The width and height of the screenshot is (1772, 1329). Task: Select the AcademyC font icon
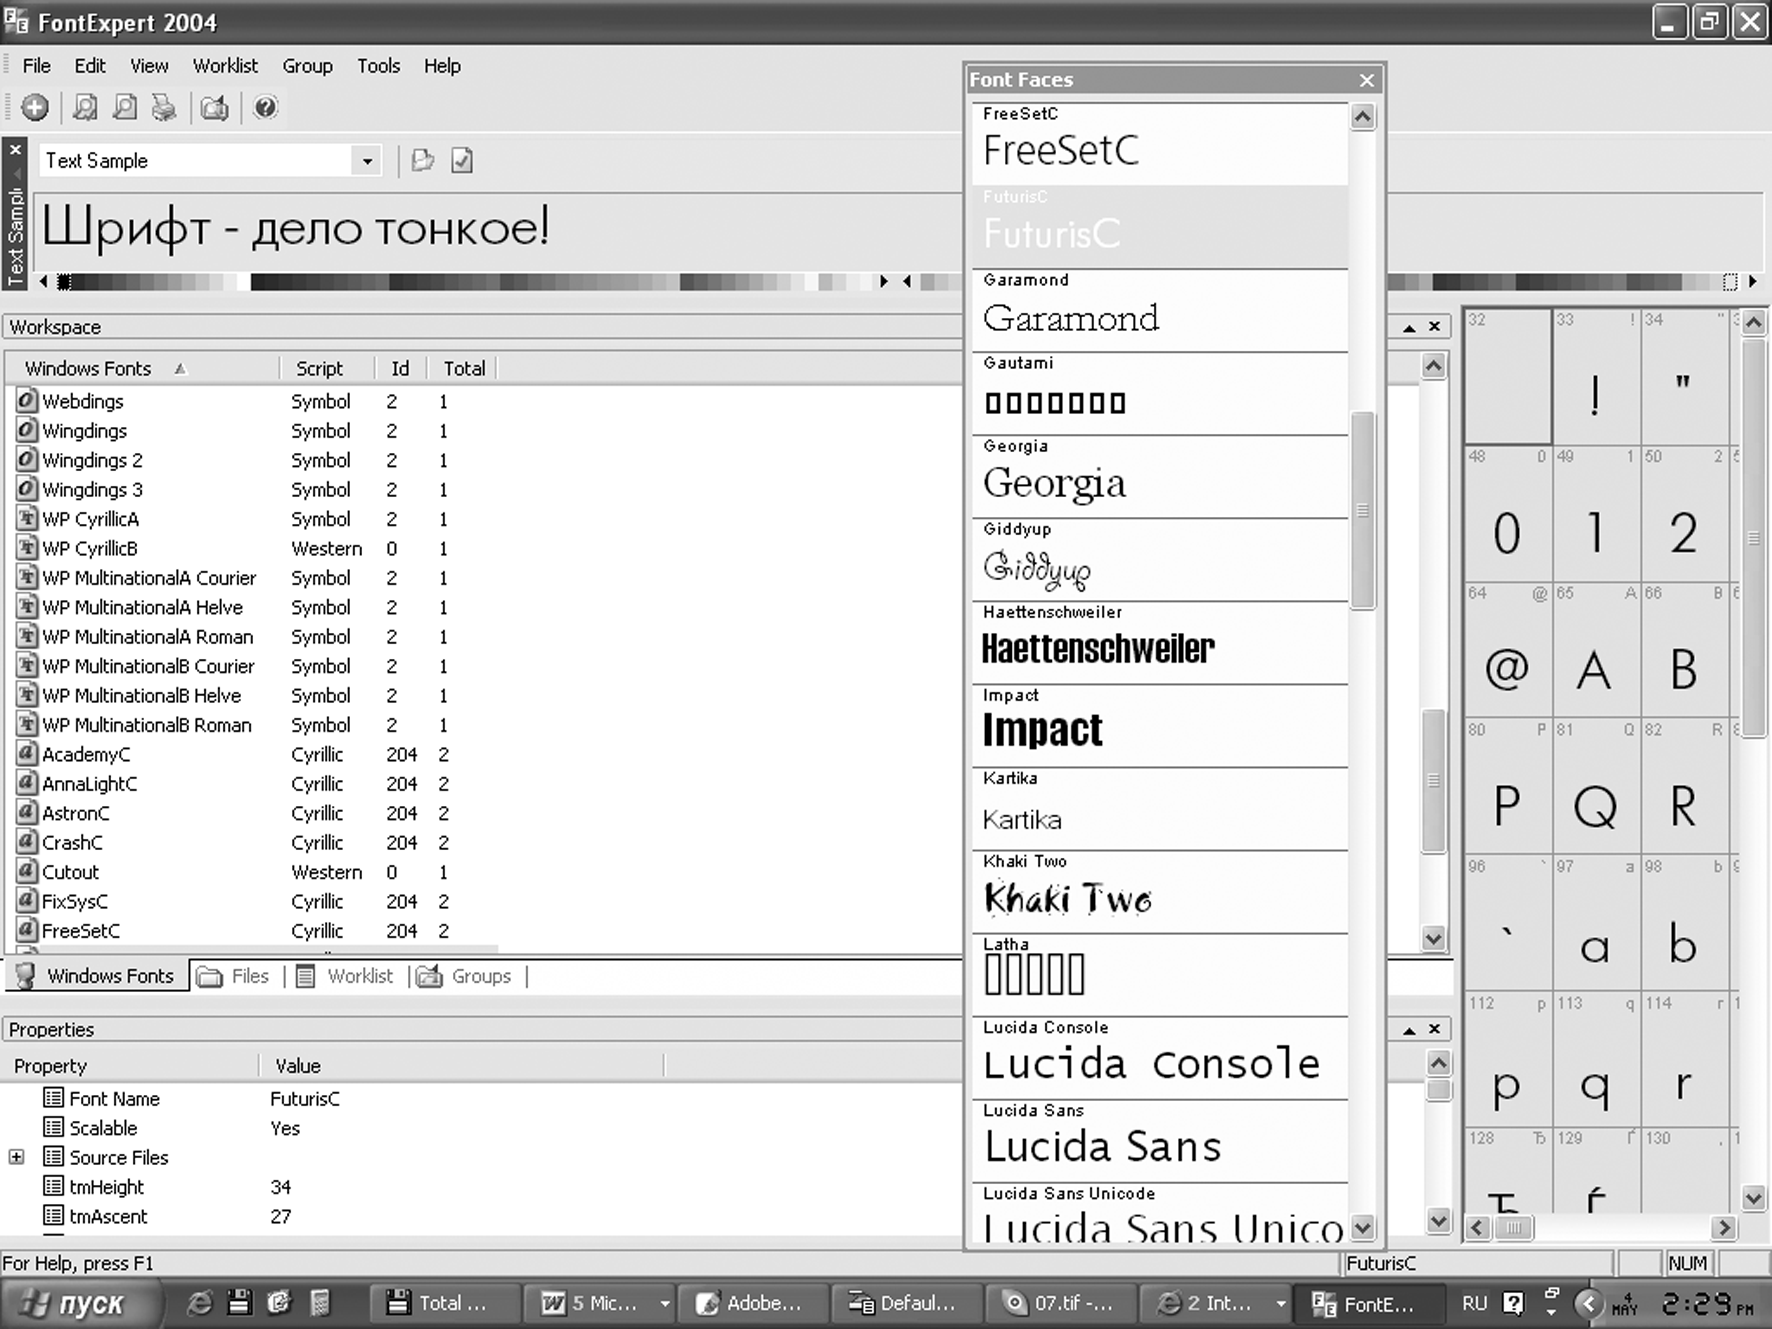coord(28,754)
